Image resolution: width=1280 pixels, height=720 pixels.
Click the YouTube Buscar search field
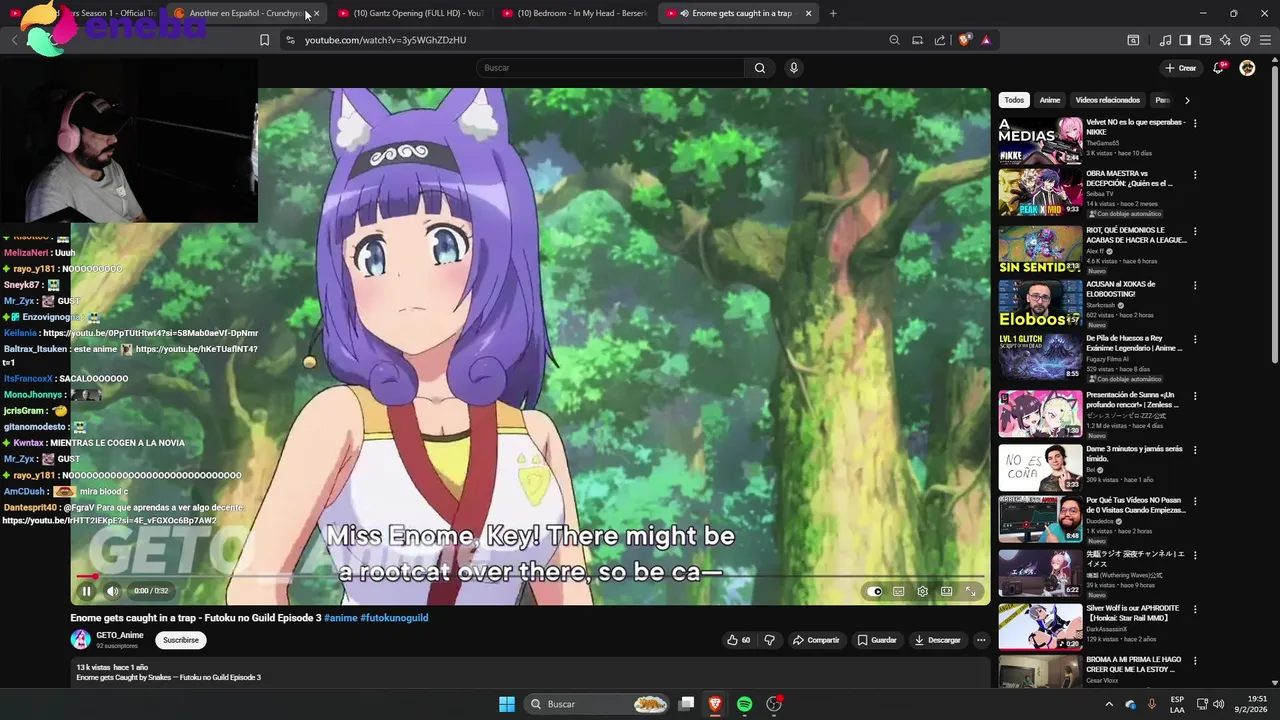click(610, 68)
